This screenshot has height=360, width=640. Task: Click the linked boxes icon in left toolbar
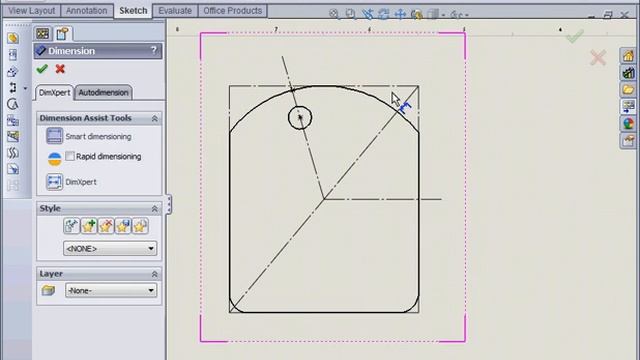(x=13, y=120)
